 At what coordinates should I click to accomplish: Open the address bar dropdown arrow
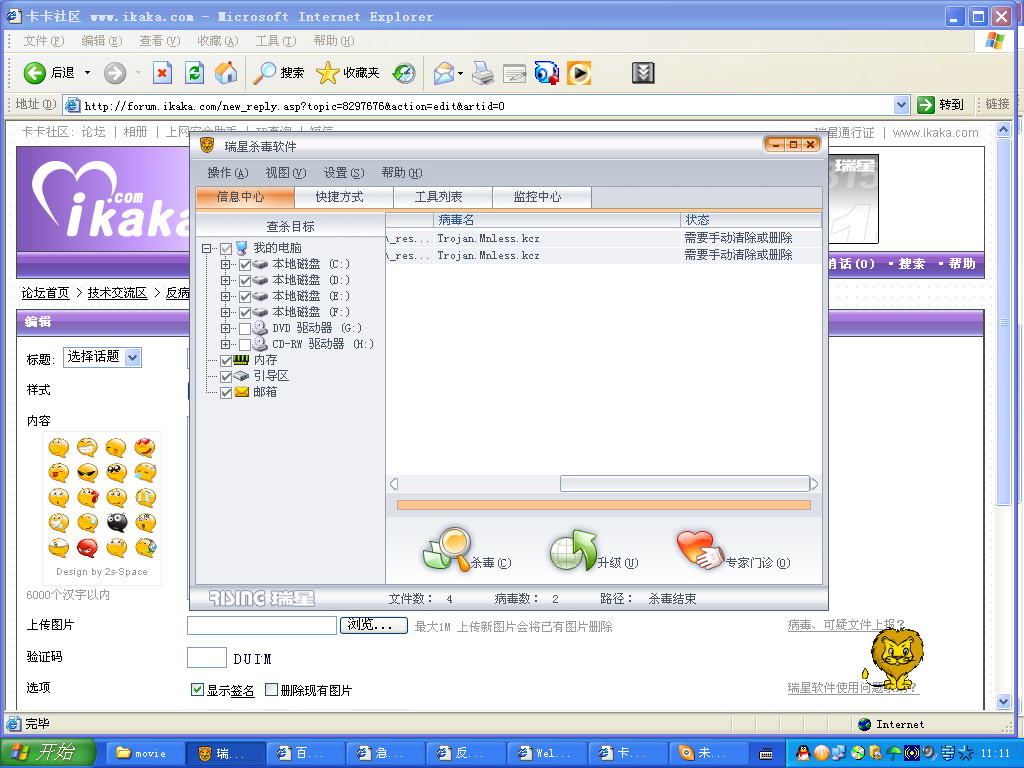[901, 104]
